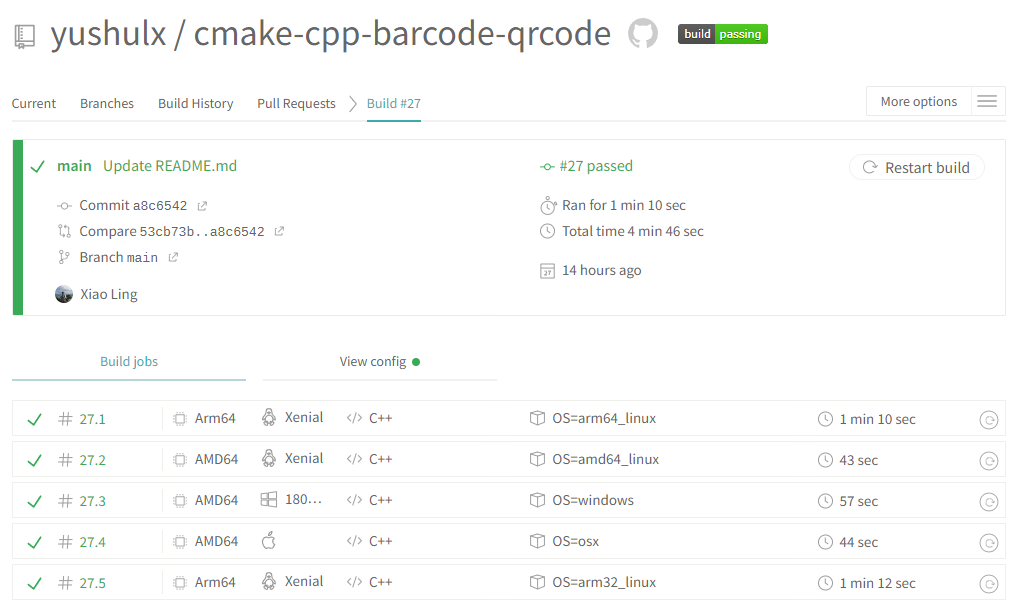Restart job 27.1 with its circular icon
The image size is (1026, 611).
tap(988, 420)
